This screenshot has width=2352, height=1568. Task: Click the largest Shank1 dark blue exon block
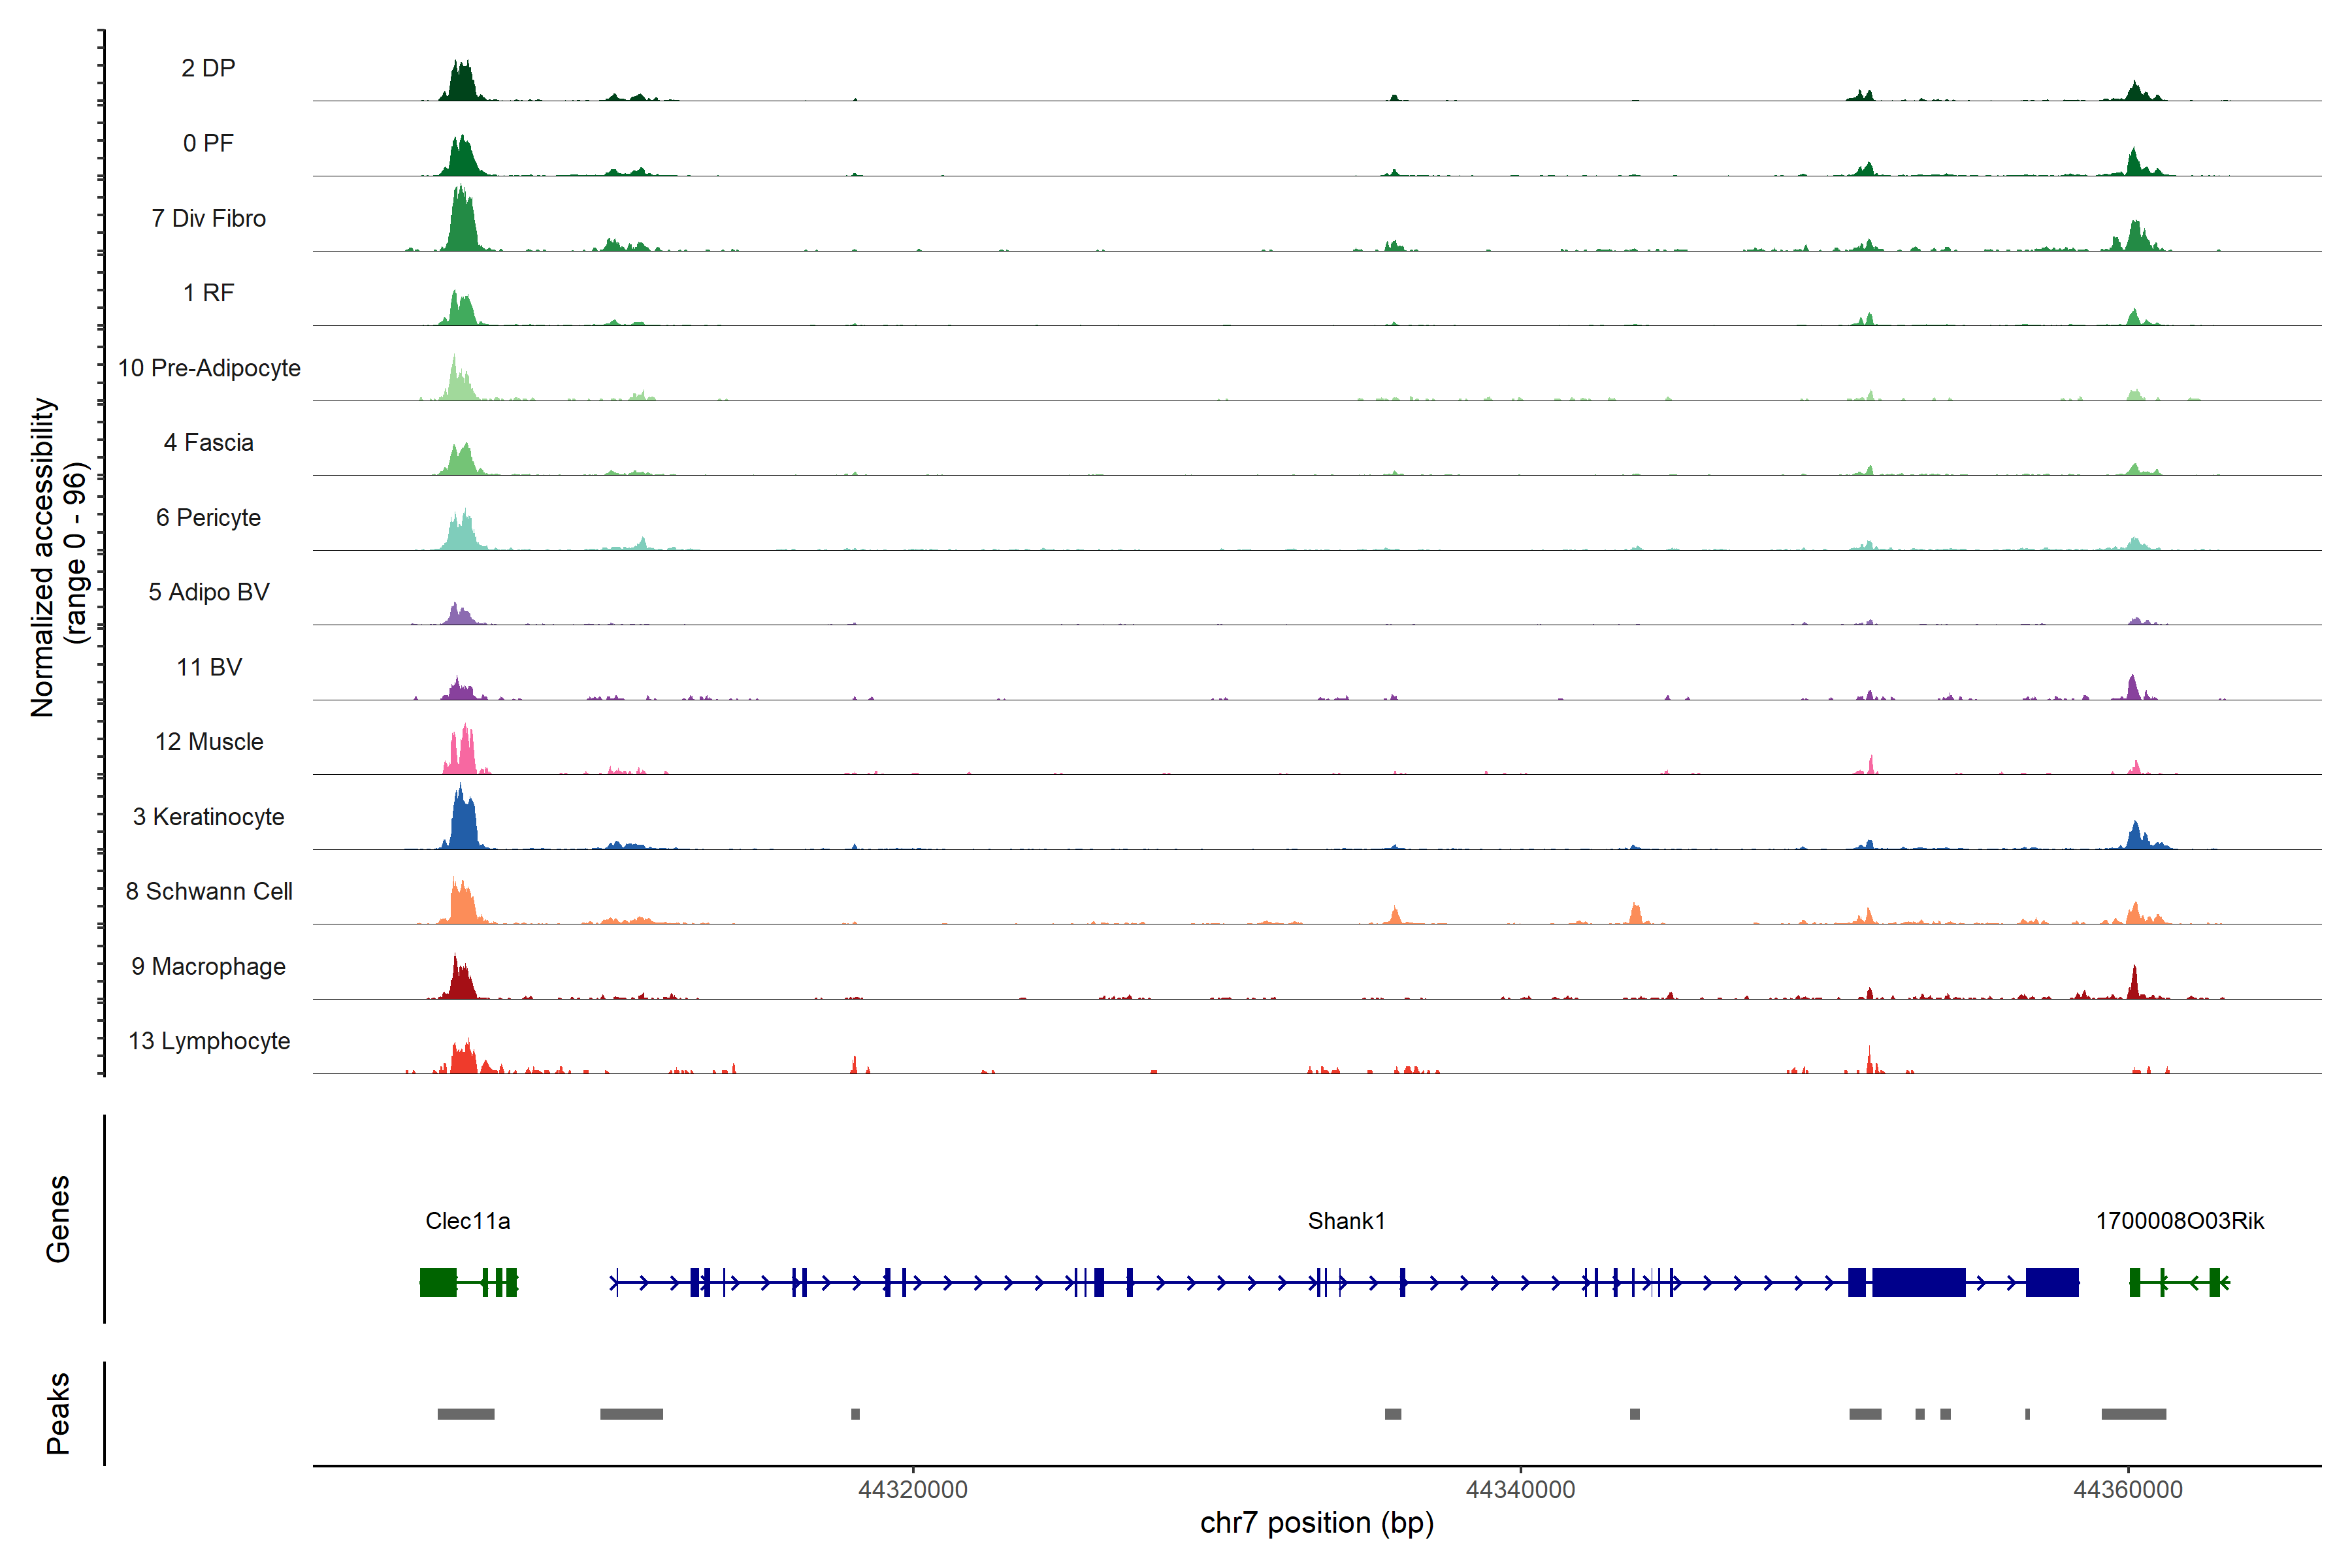(x=1918, y=1282)
